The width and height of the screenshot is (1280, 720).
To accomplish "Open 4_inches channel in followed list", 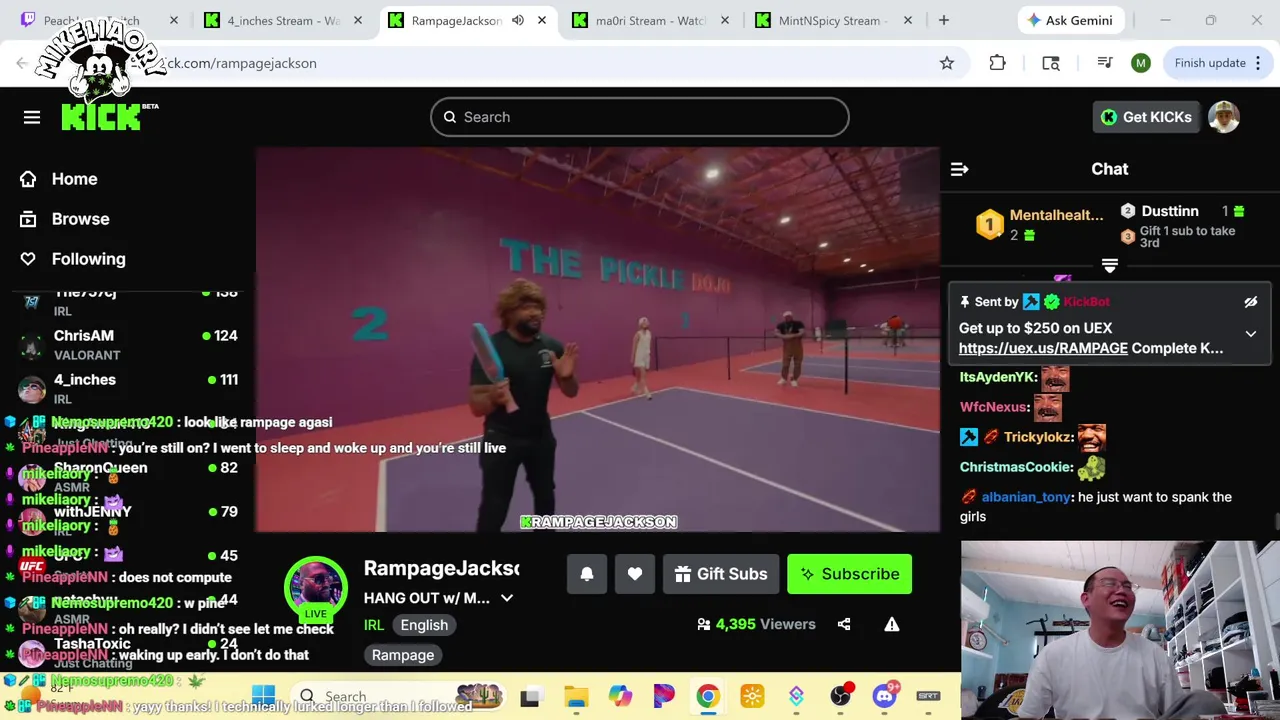I will click(128, 388).
